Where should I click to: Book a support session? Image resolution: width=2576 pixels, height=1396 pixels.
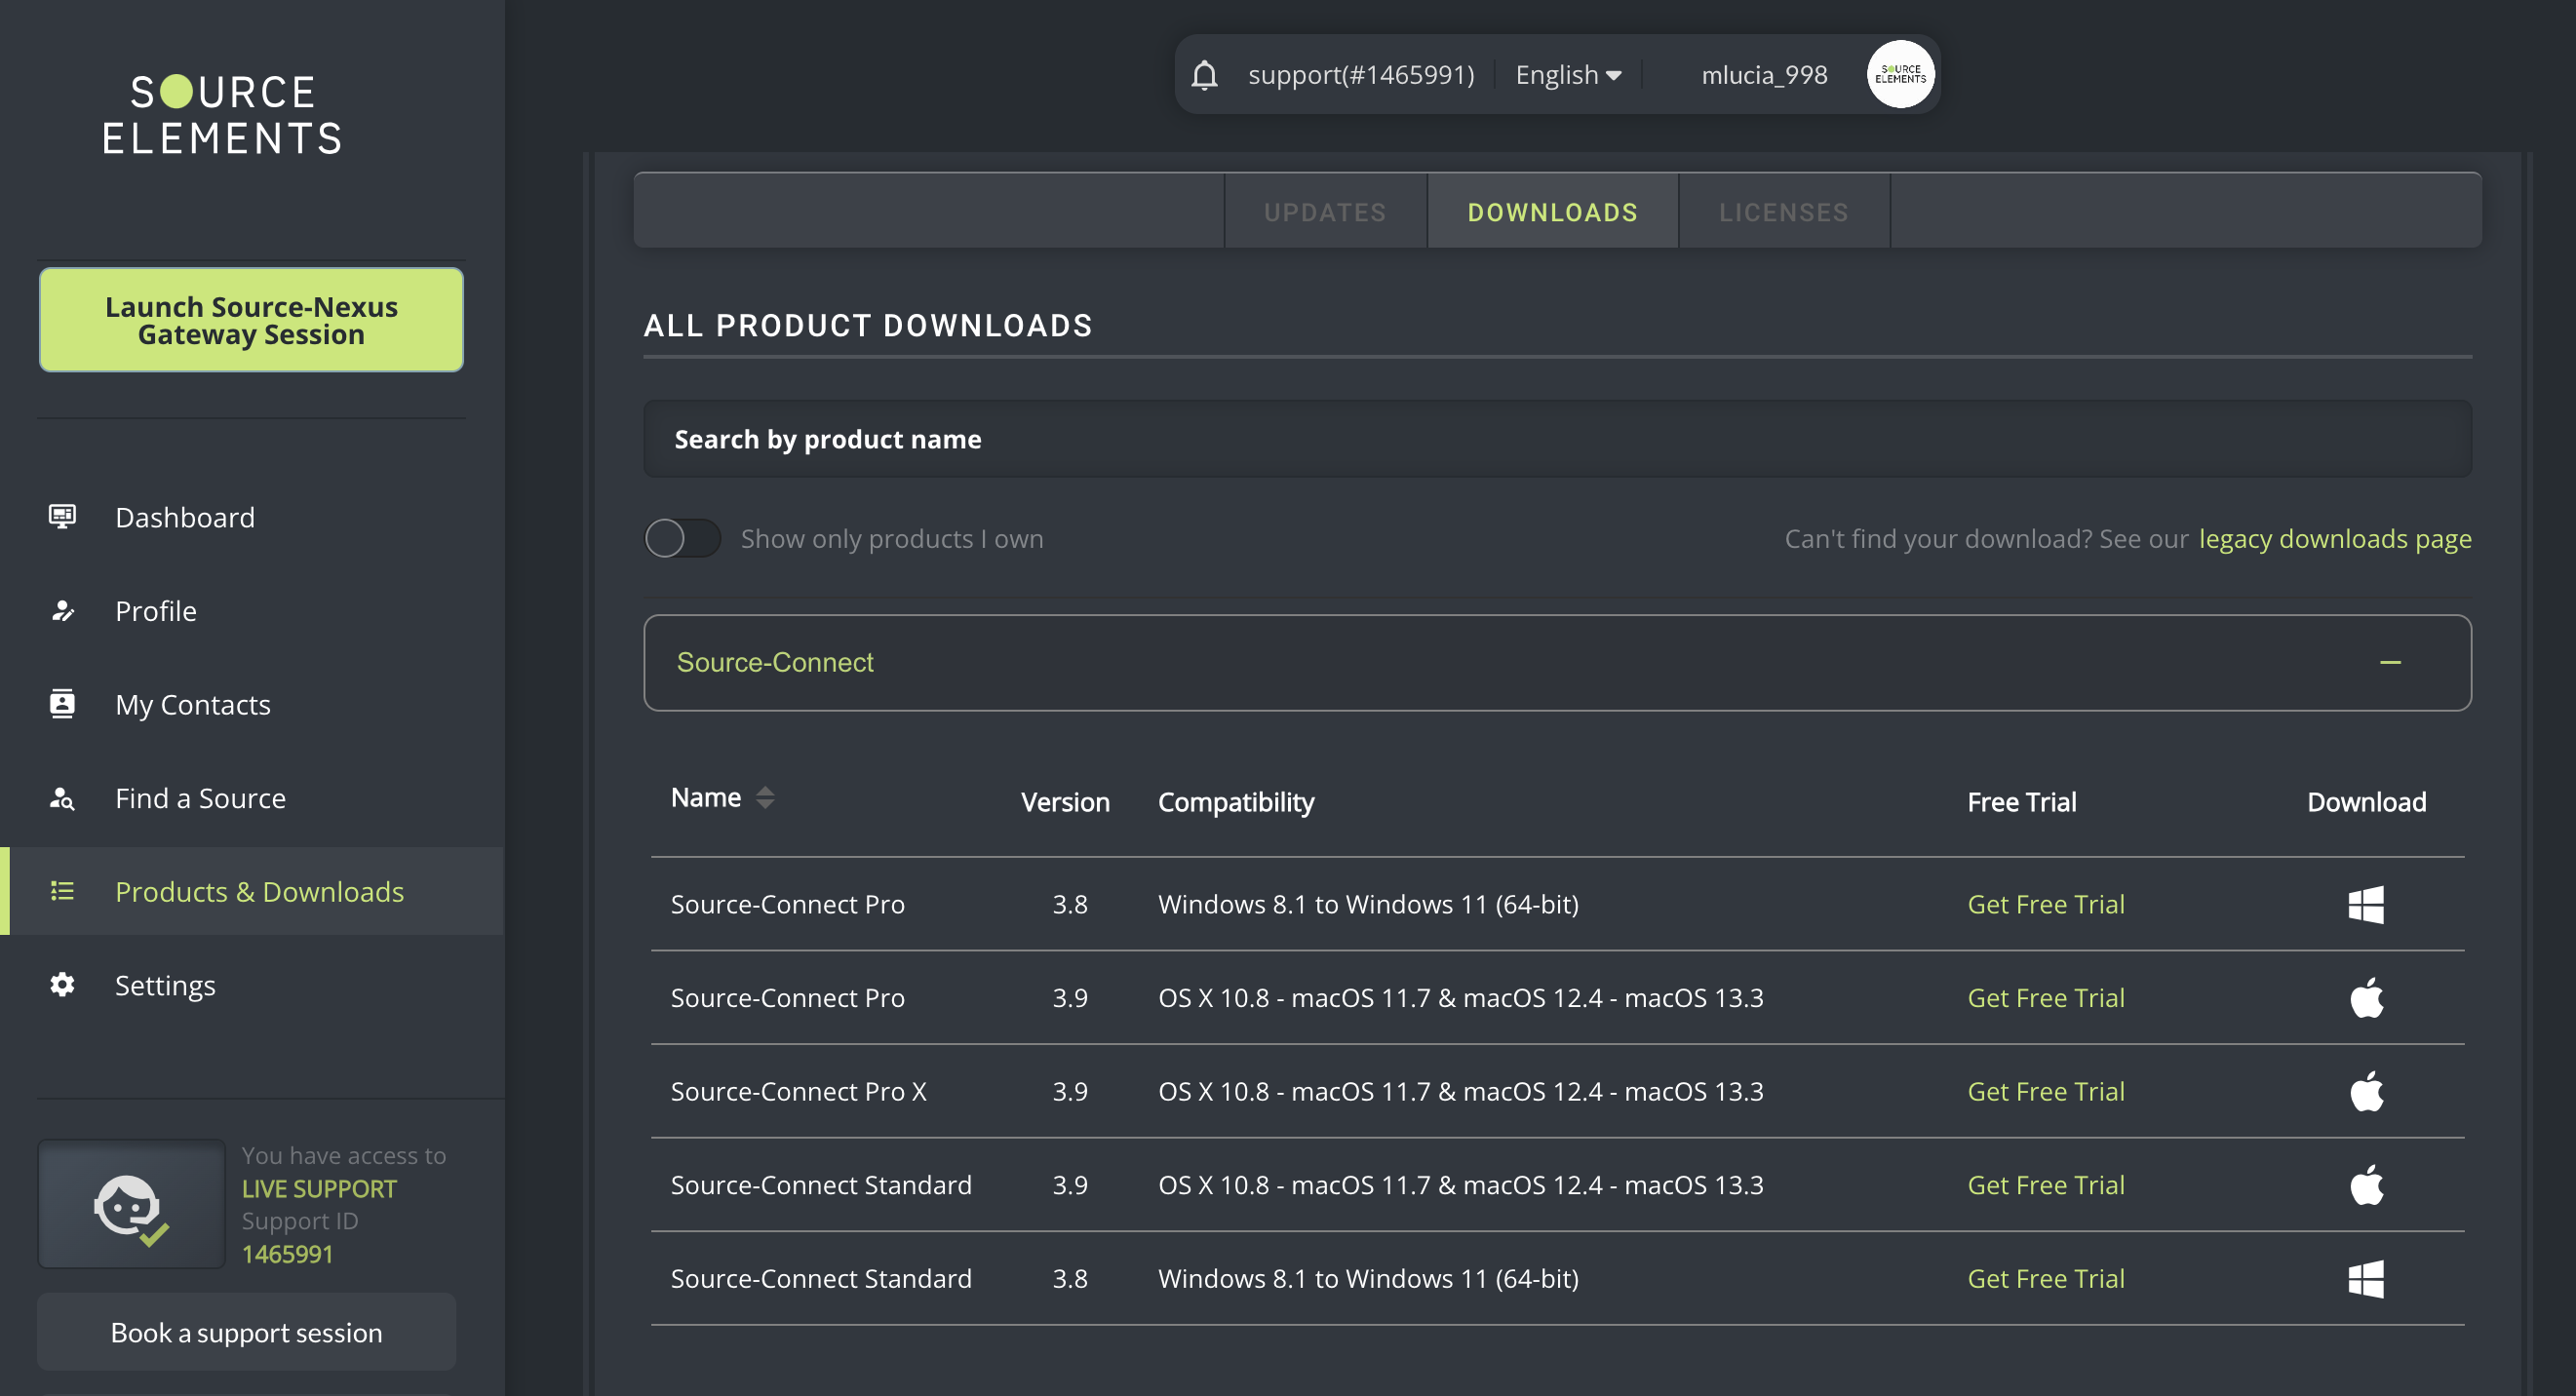tap(246, 1332)
